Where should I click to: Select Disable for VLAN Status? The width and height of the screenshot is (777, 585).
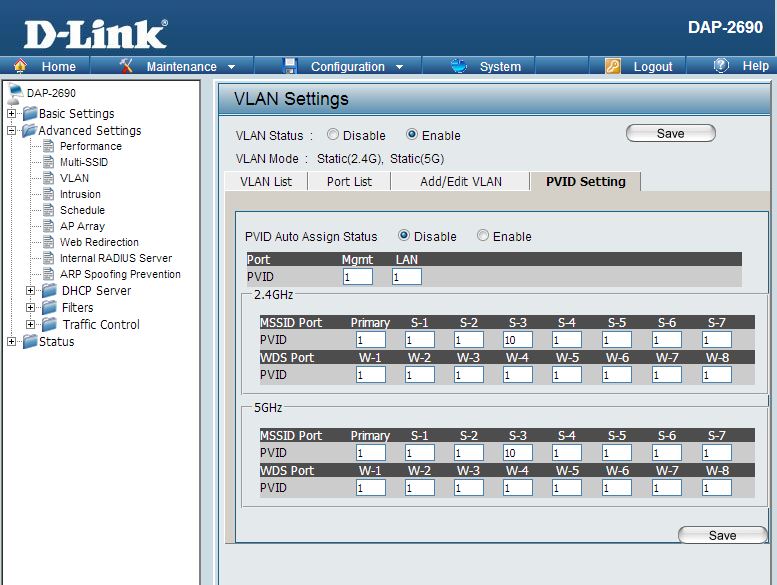pos(333,135)
